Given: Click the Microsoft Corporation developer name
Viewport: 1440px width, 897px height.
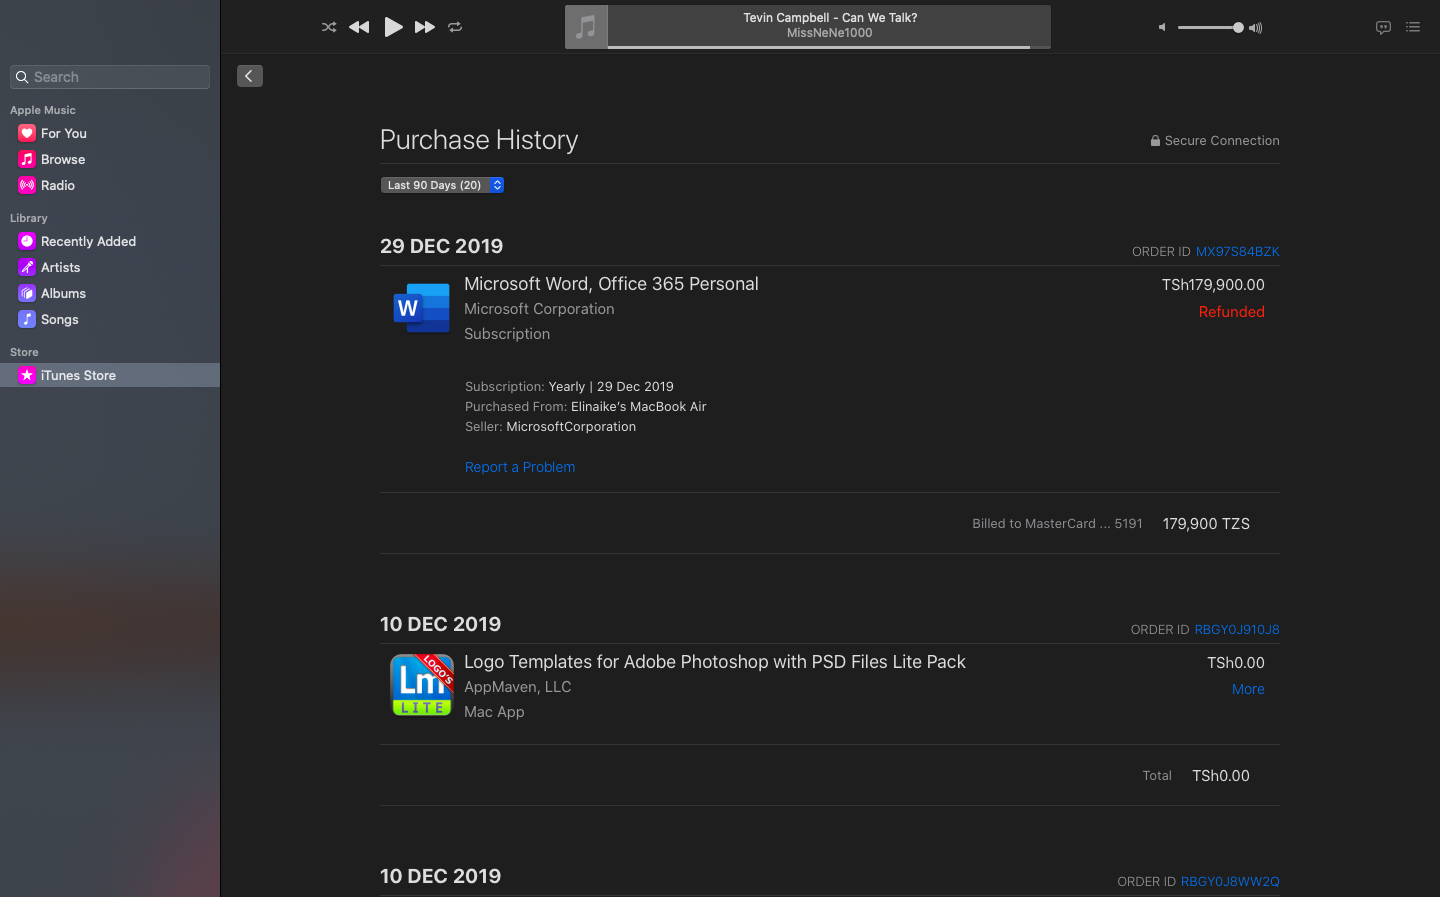Looking at the screenshot, I should 539,309.
